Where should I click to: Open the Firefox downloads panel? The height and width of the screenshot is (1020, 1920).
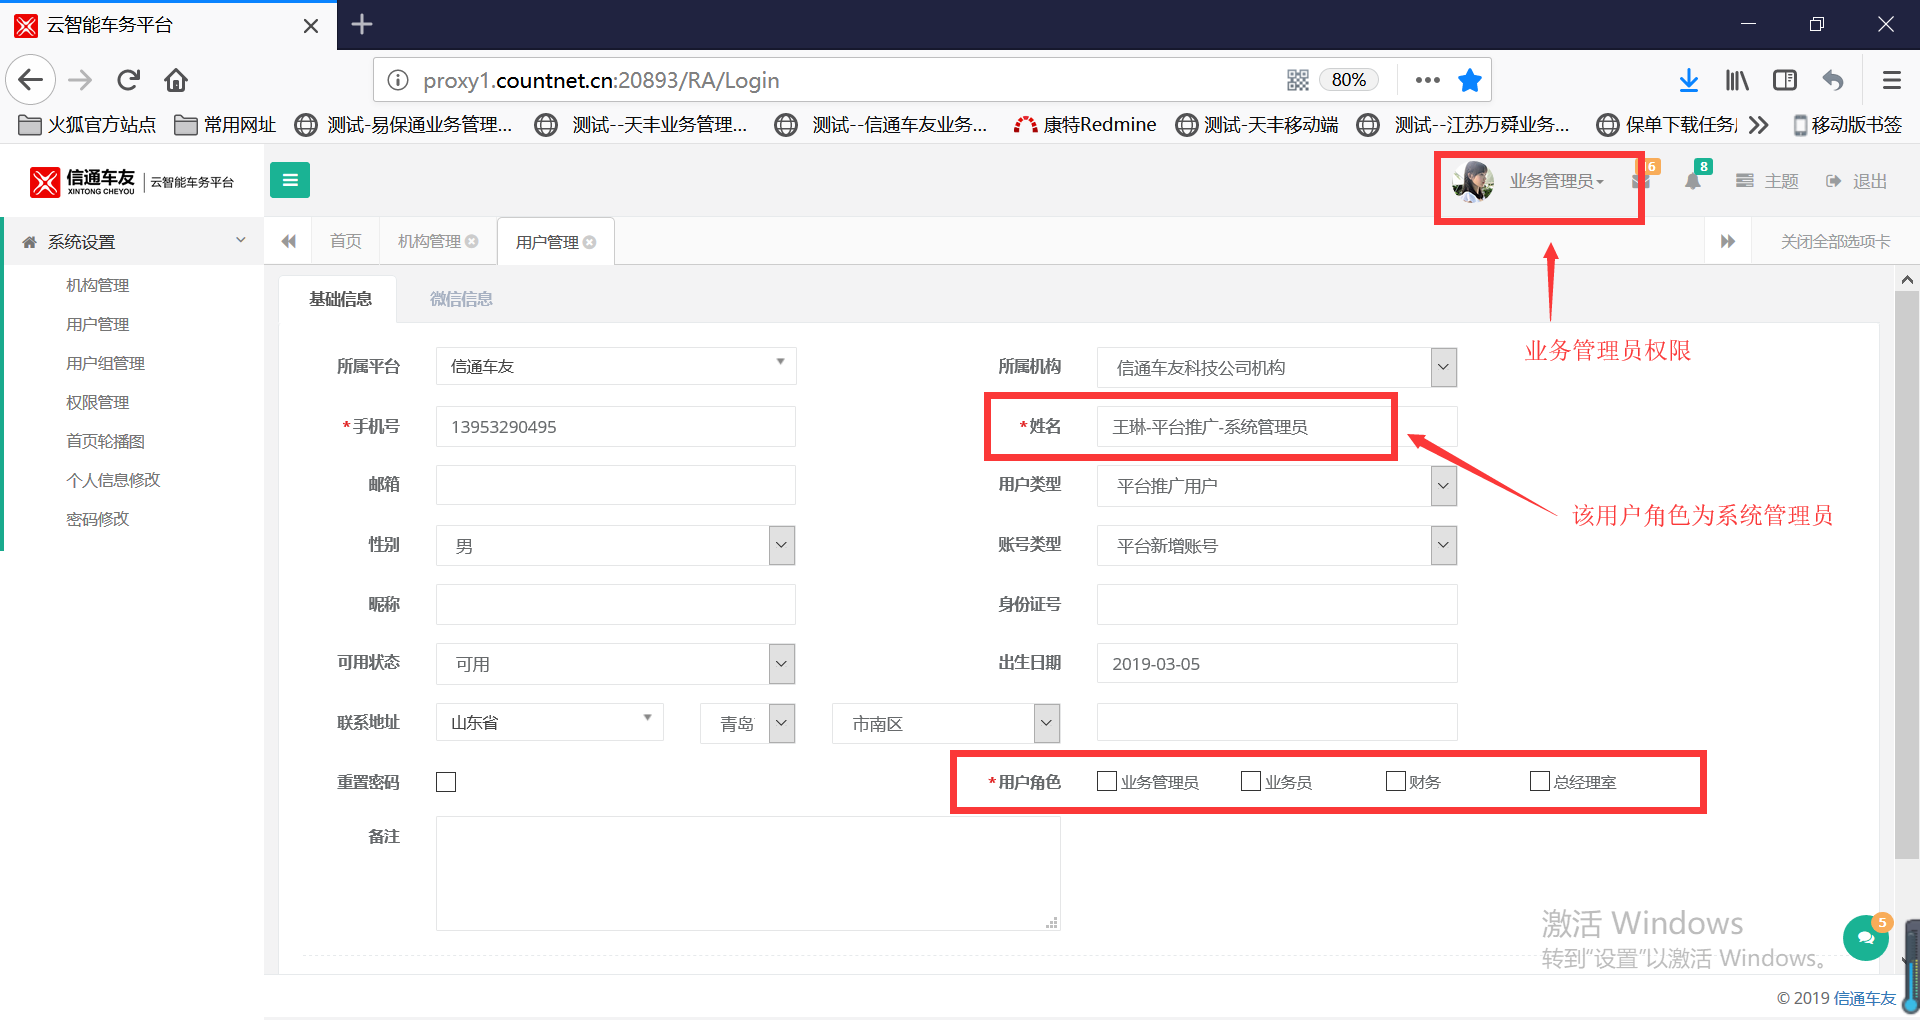1689,80
